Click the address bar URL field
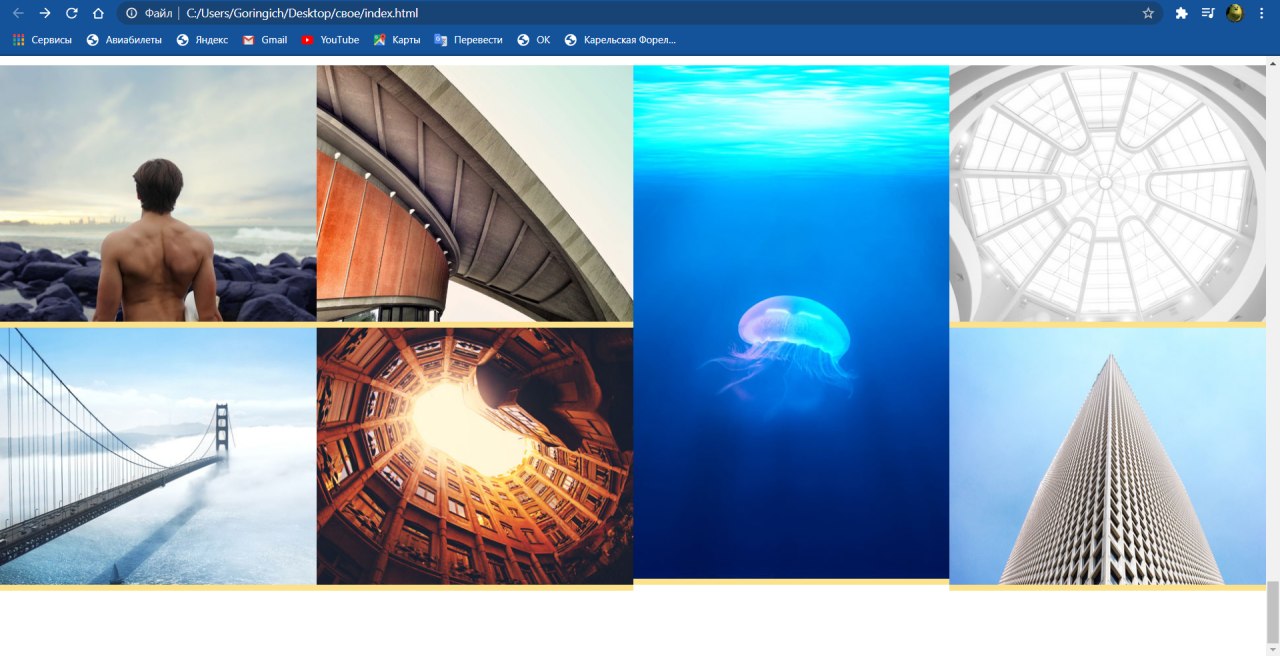The width and height of the screenshot is (1280, 656). 640,13
